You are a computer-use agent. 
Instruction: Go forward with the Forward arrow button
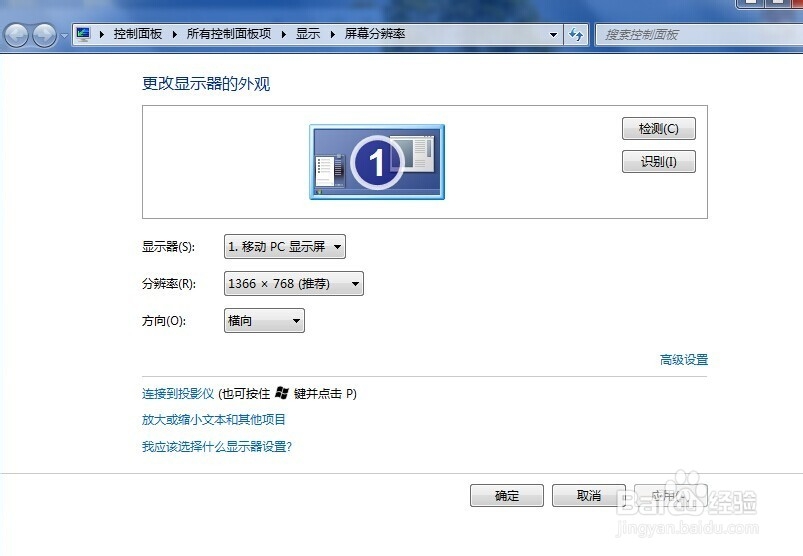tap(45, 35)
